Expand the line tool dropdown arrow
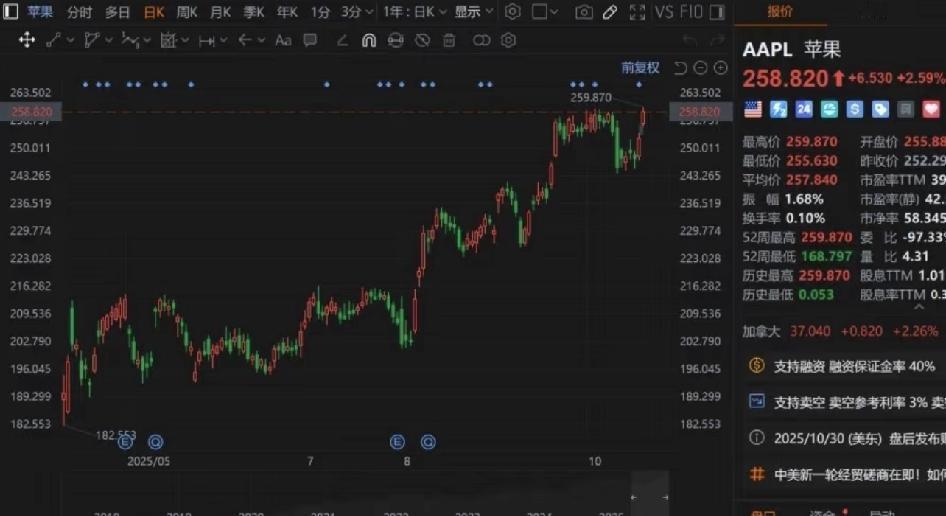The image size is (946, 516). 70,40
